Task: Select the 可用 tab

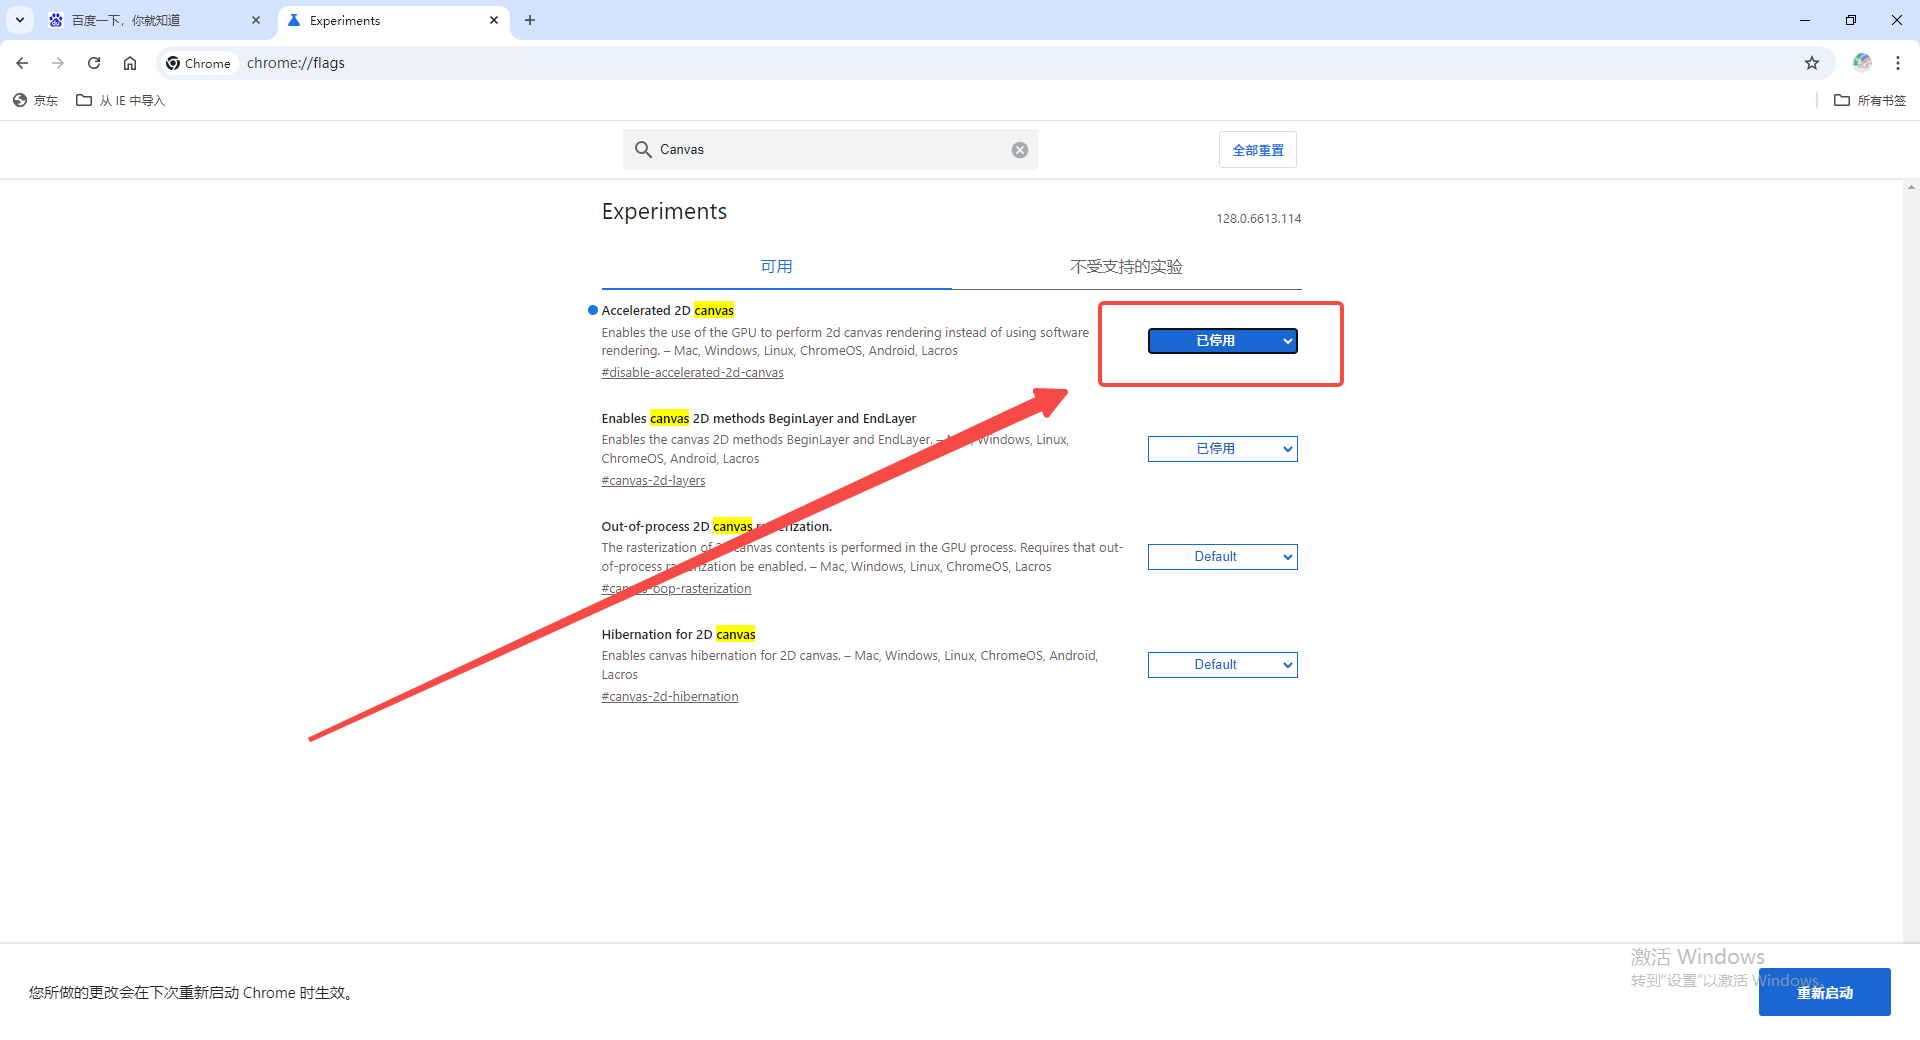Action: coord(776,267)
